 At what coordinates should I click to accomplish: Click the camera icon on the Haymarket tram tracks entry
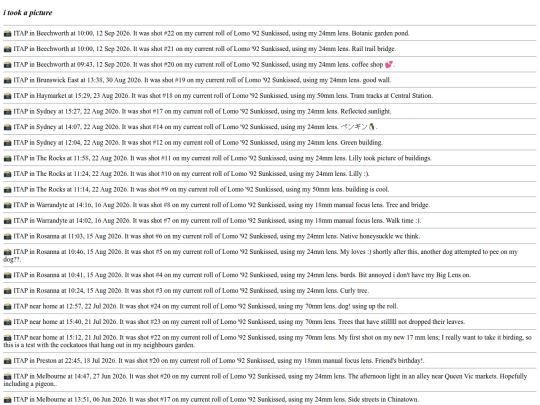7,96
